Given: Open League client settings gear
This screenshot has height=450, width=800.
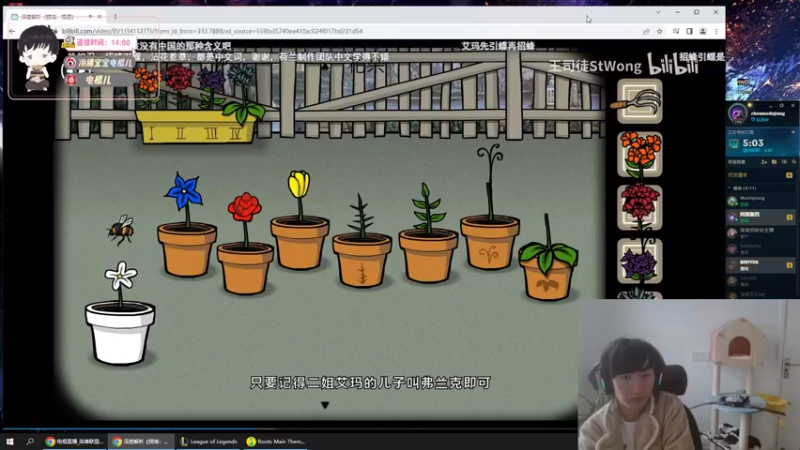Looking at the screenshot, I should coord(781,106).
